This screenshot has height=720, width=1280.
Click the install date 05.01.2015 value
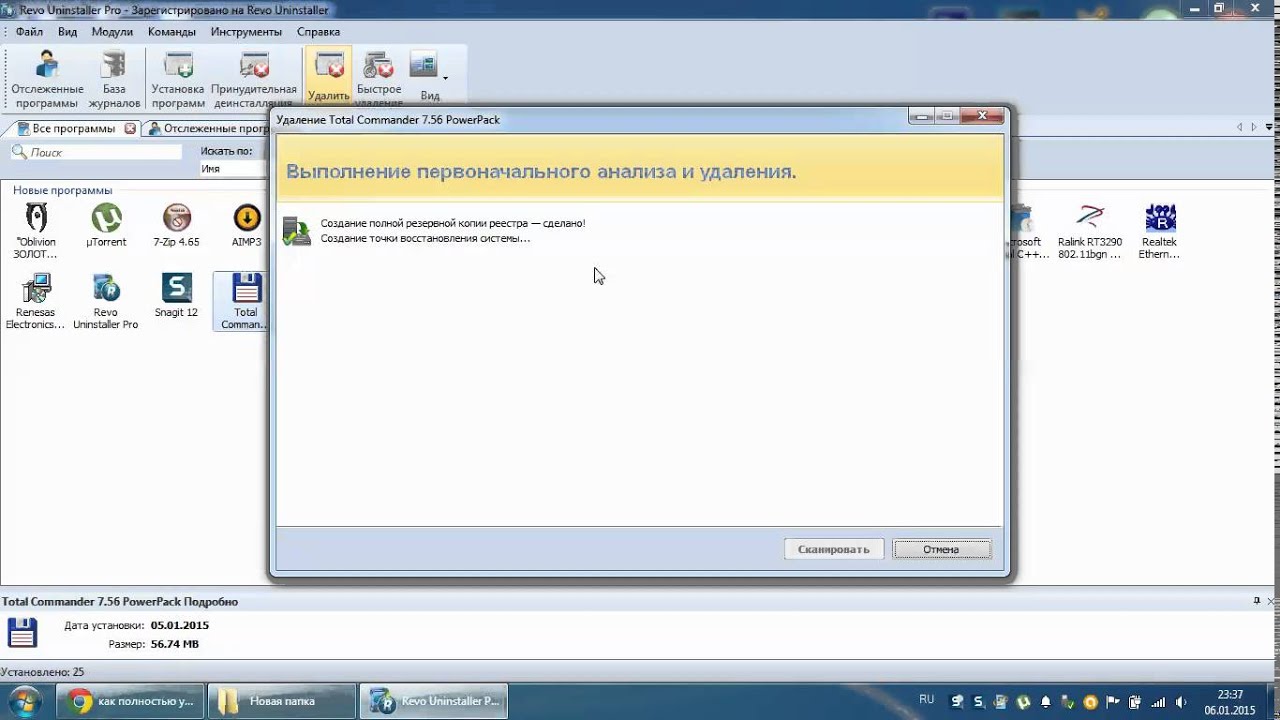[x=180, y=625]
